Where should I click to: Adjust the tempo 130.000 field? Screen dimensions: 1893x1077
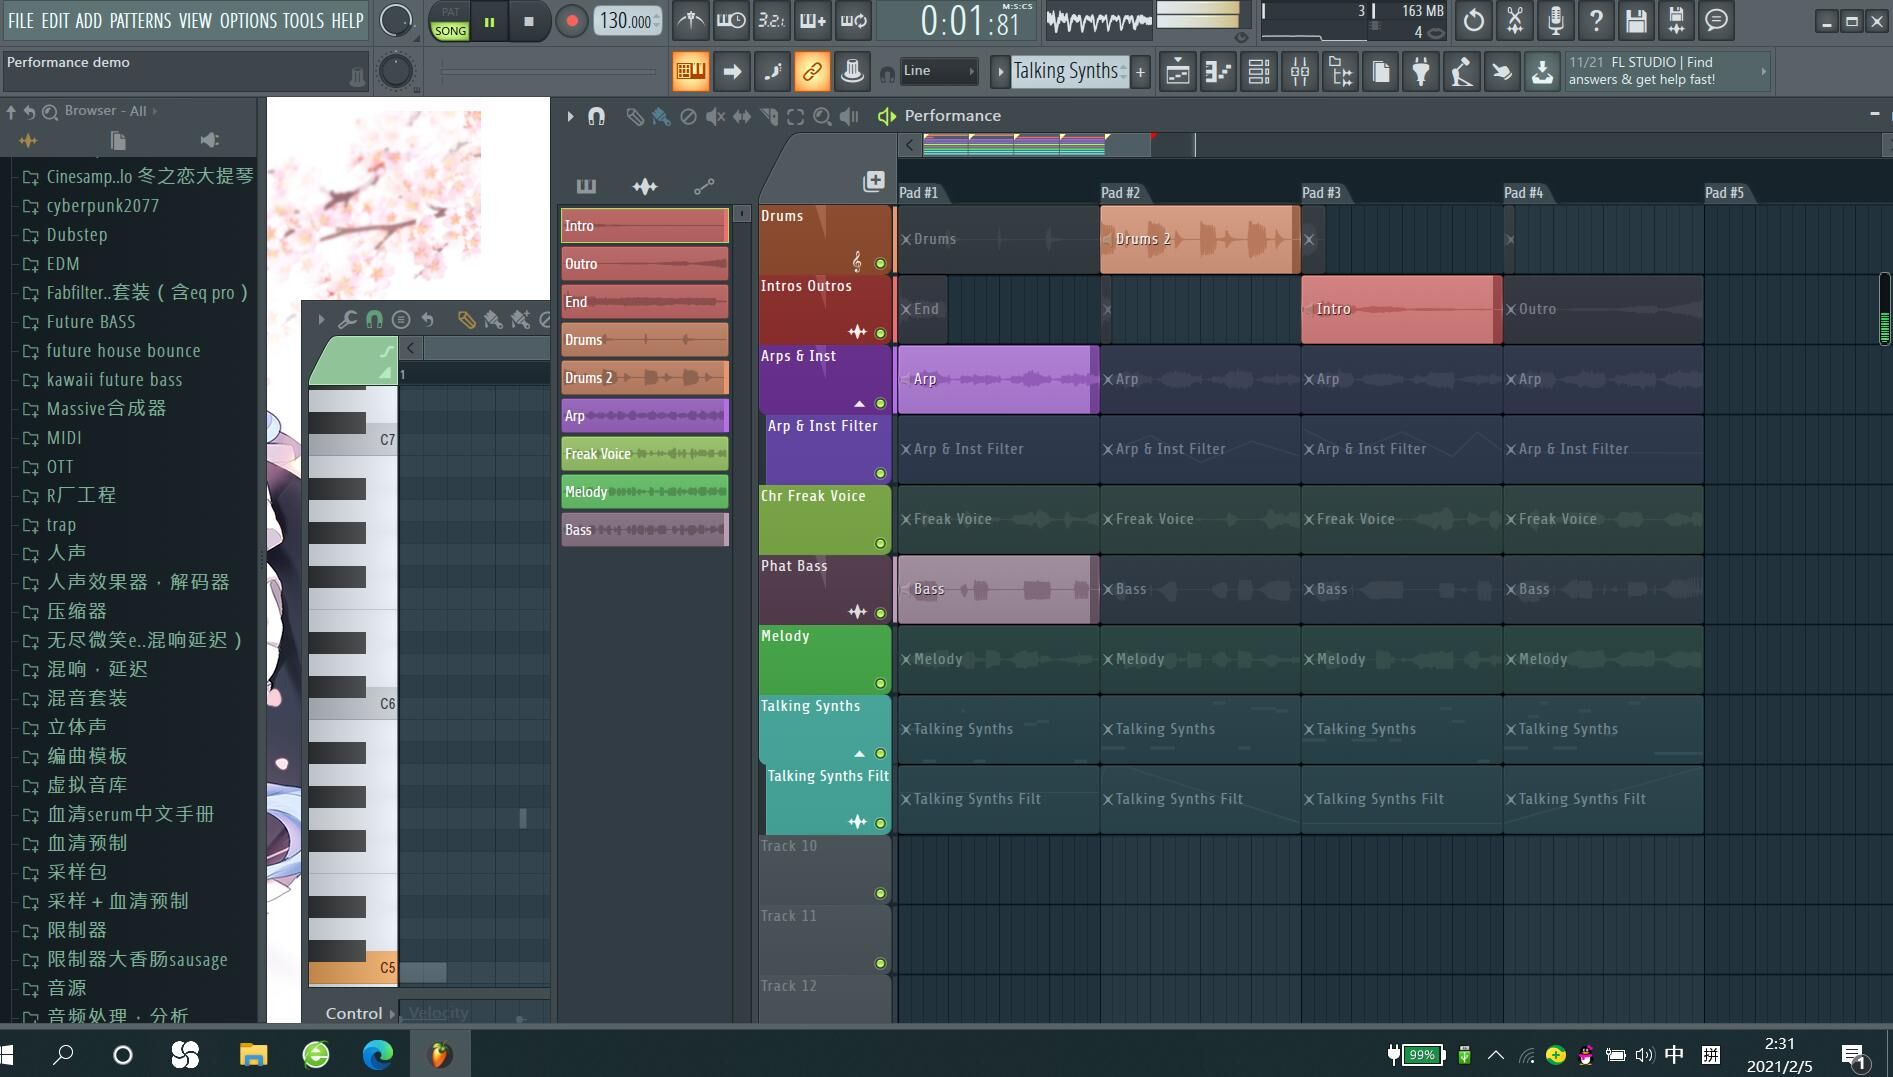coord(625,21)
